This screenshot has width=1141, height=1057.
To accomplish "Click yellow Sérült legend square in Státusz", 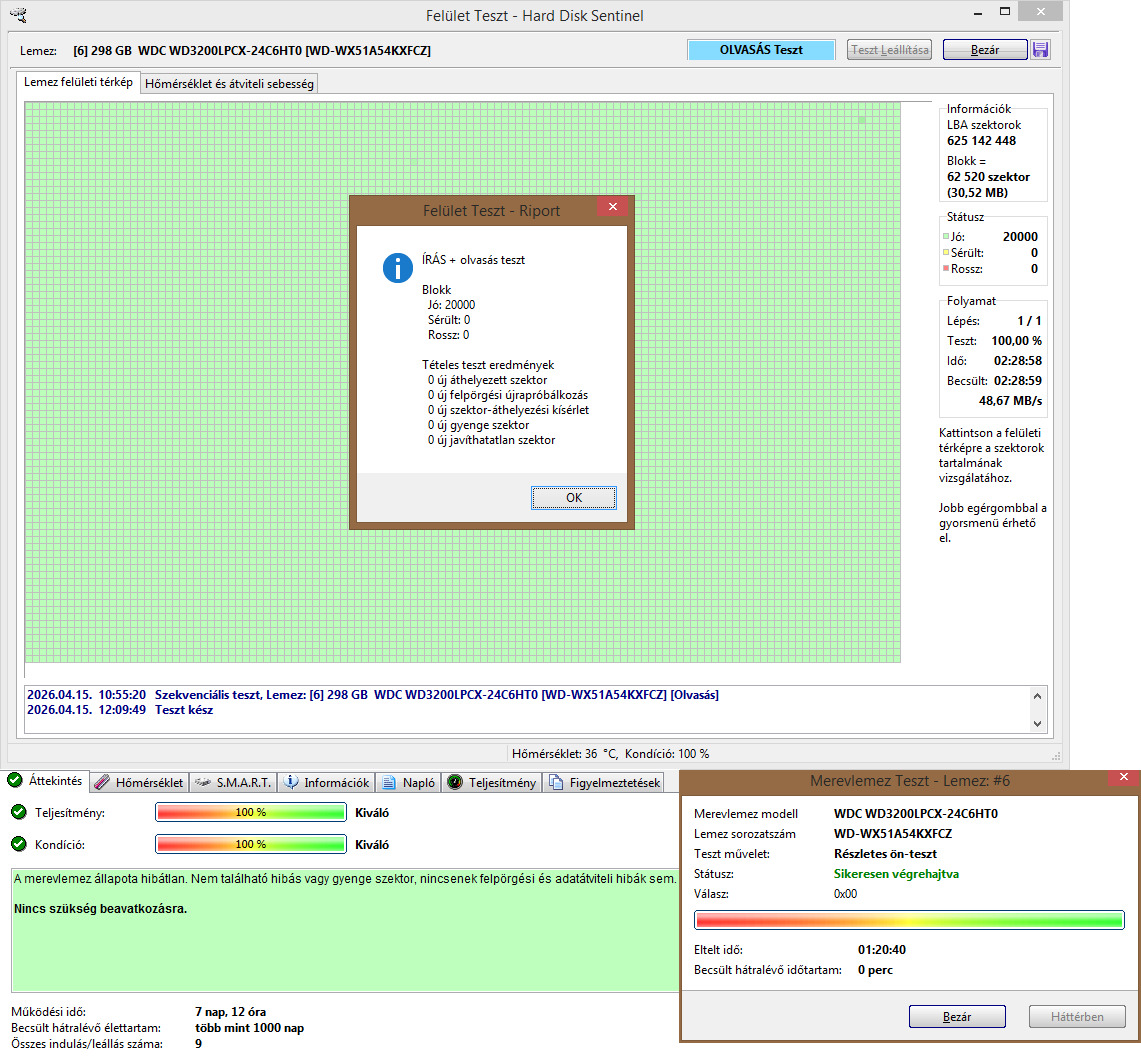I will 946,252.
